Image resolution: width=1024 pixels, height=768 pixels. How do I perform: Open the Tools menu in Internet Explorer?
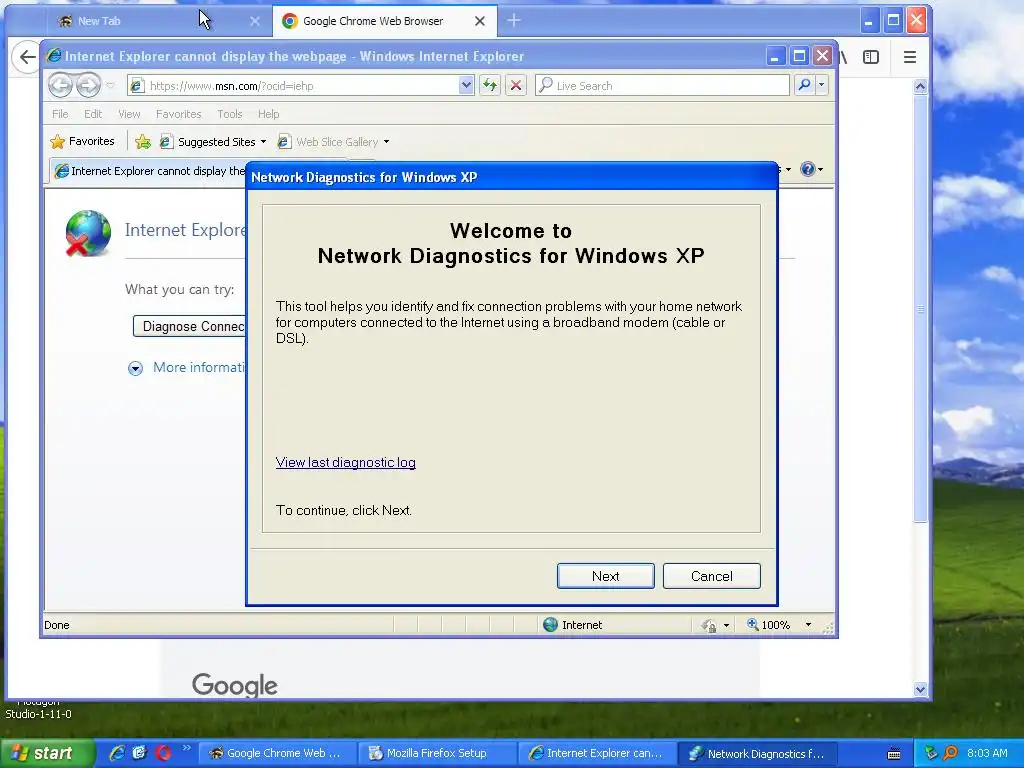click(229, 114)
